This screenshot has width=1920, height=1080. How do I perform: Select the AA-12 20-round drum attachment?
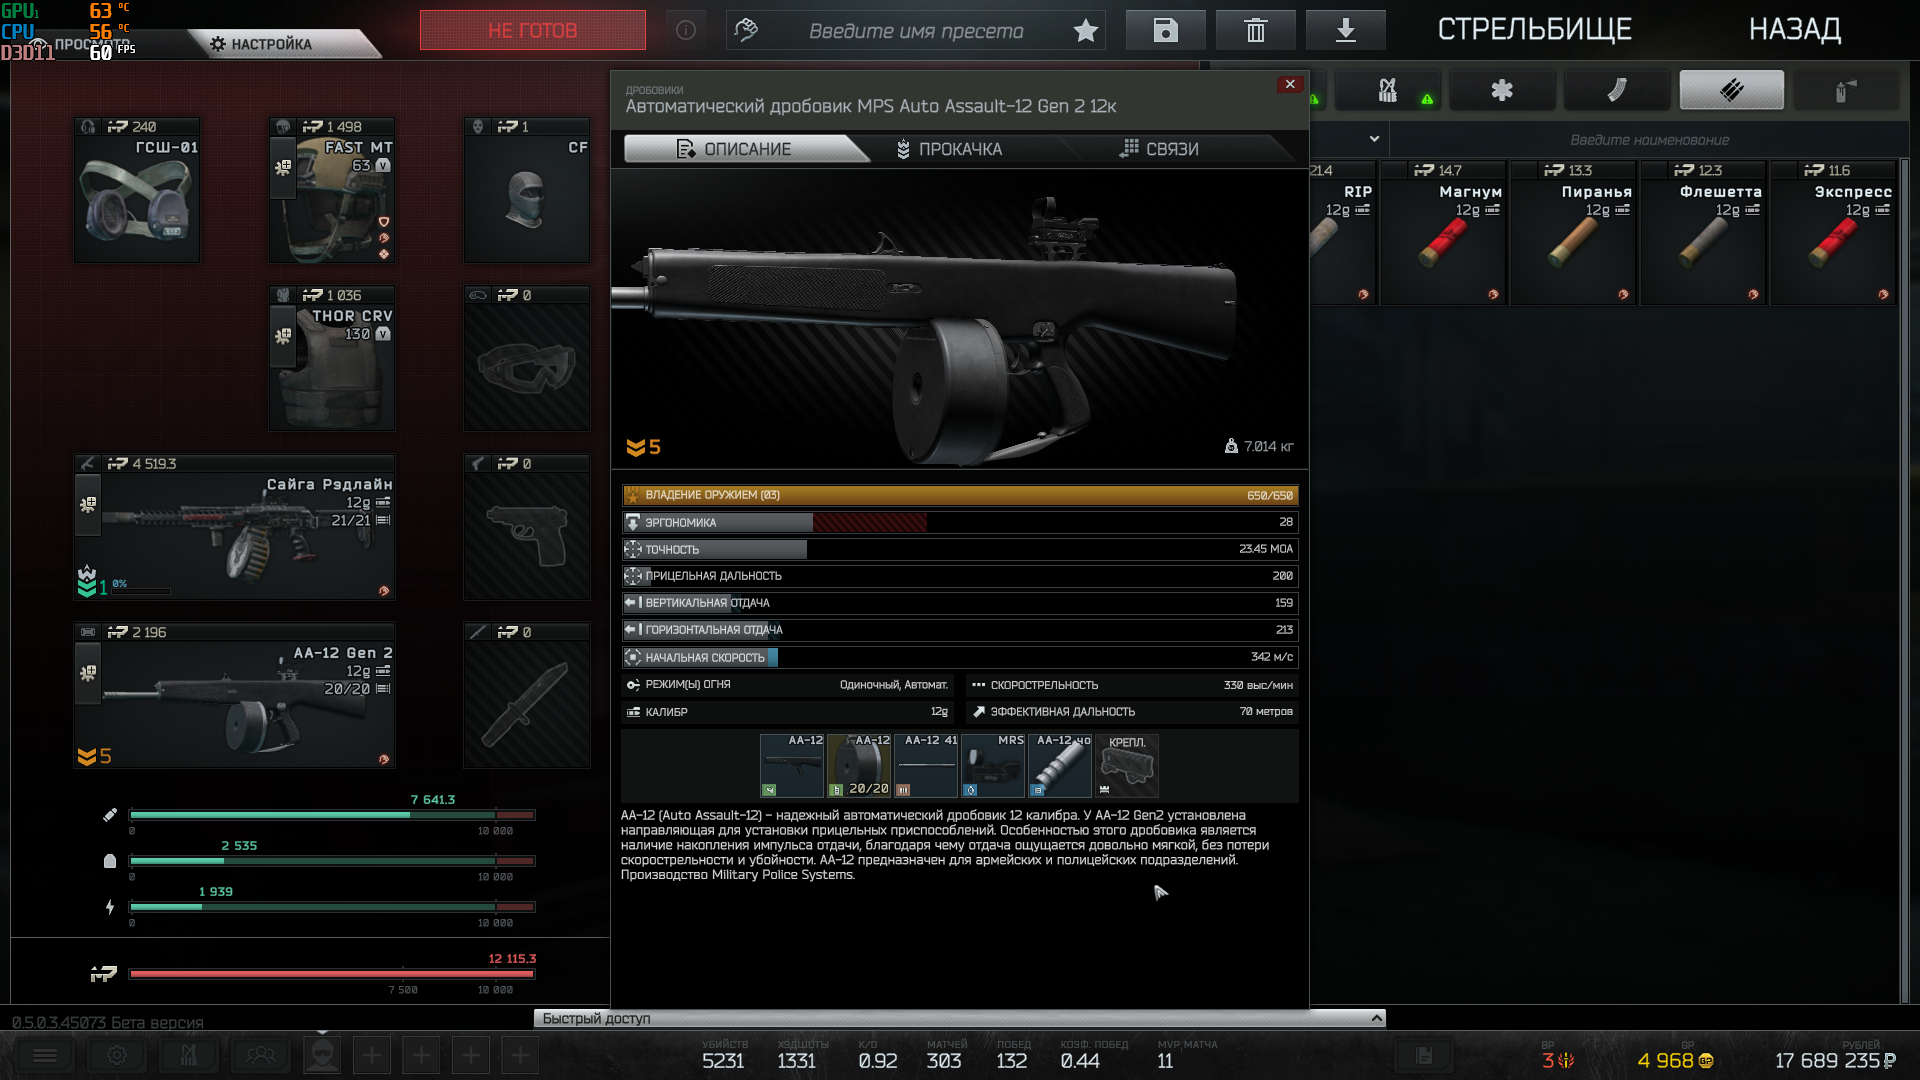[x=859, y=765]
